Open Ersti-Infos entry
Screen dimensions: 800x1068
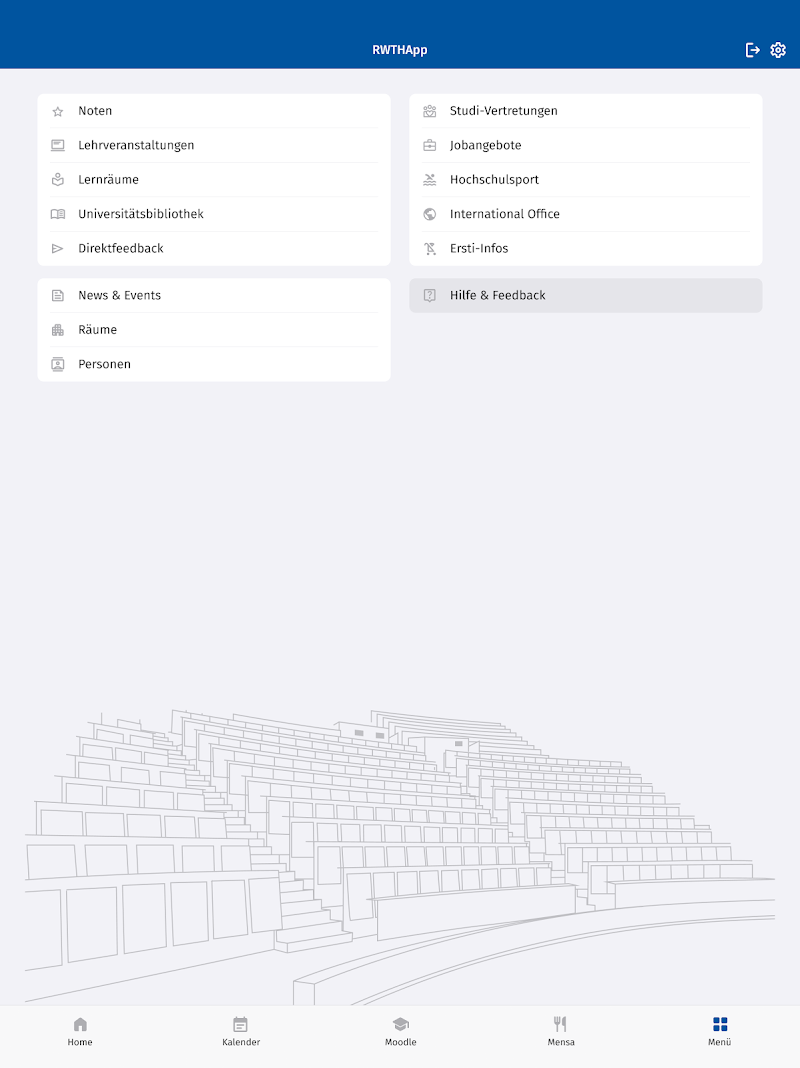479,248
